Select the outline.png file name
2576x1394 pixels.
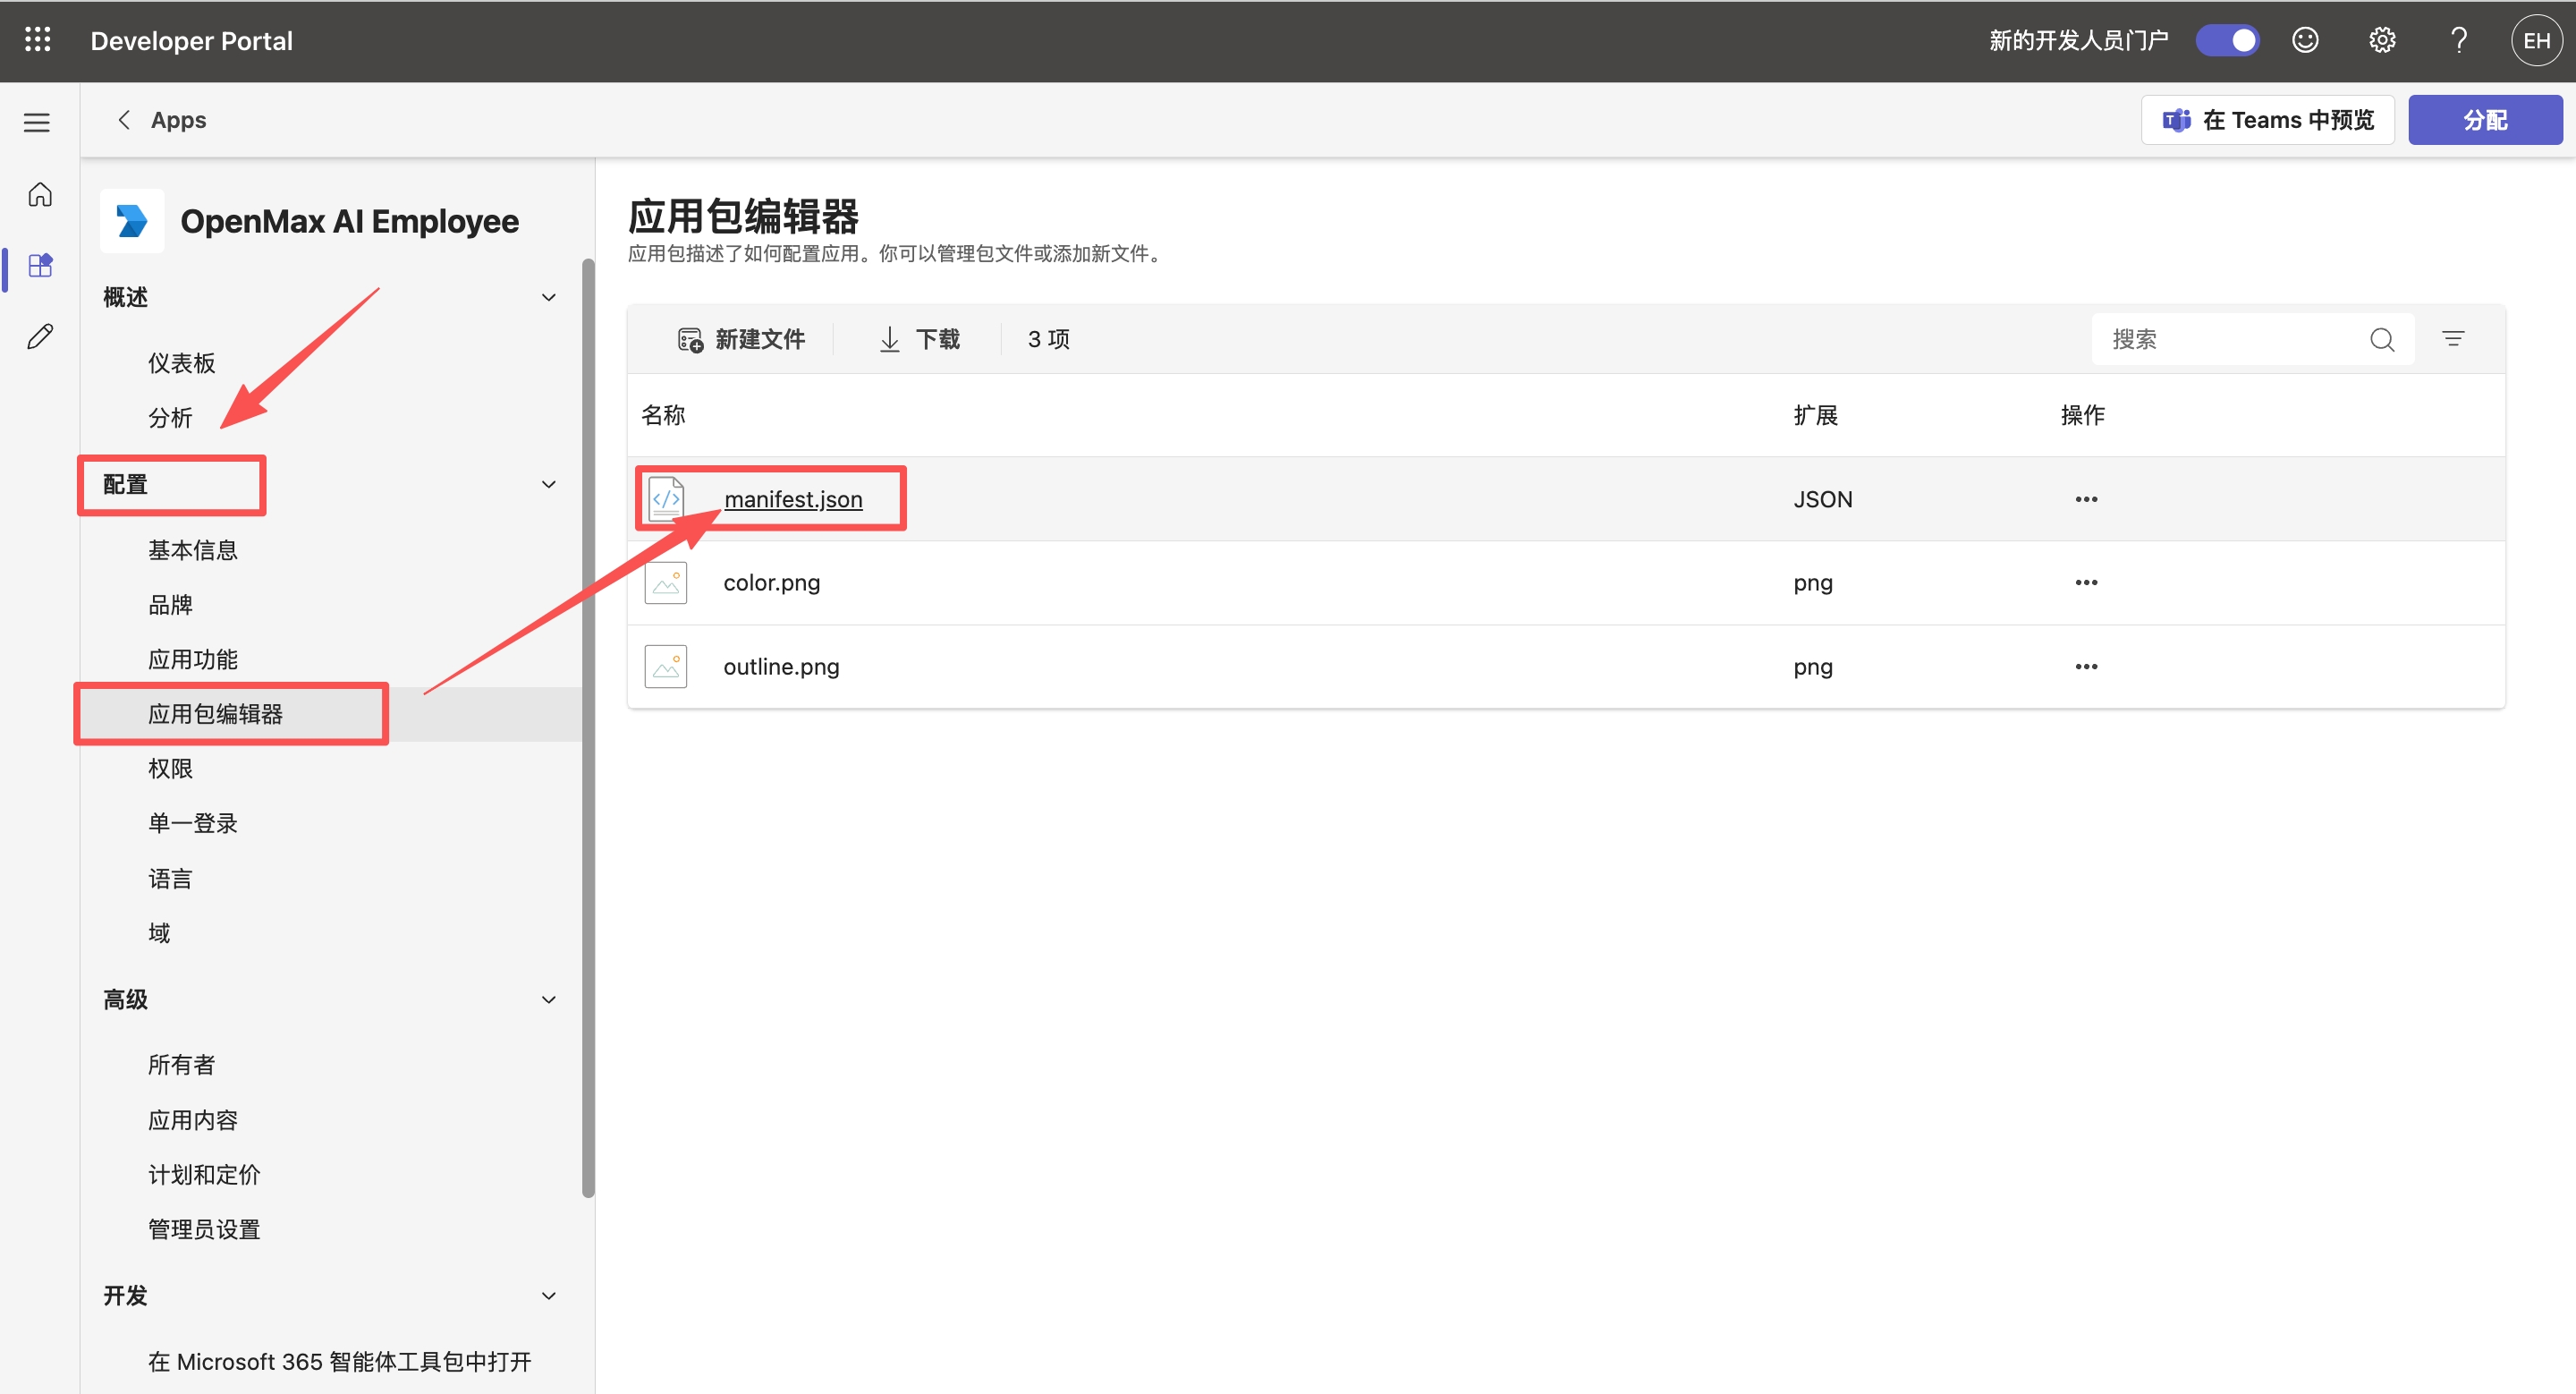click(x=781, y=666)
